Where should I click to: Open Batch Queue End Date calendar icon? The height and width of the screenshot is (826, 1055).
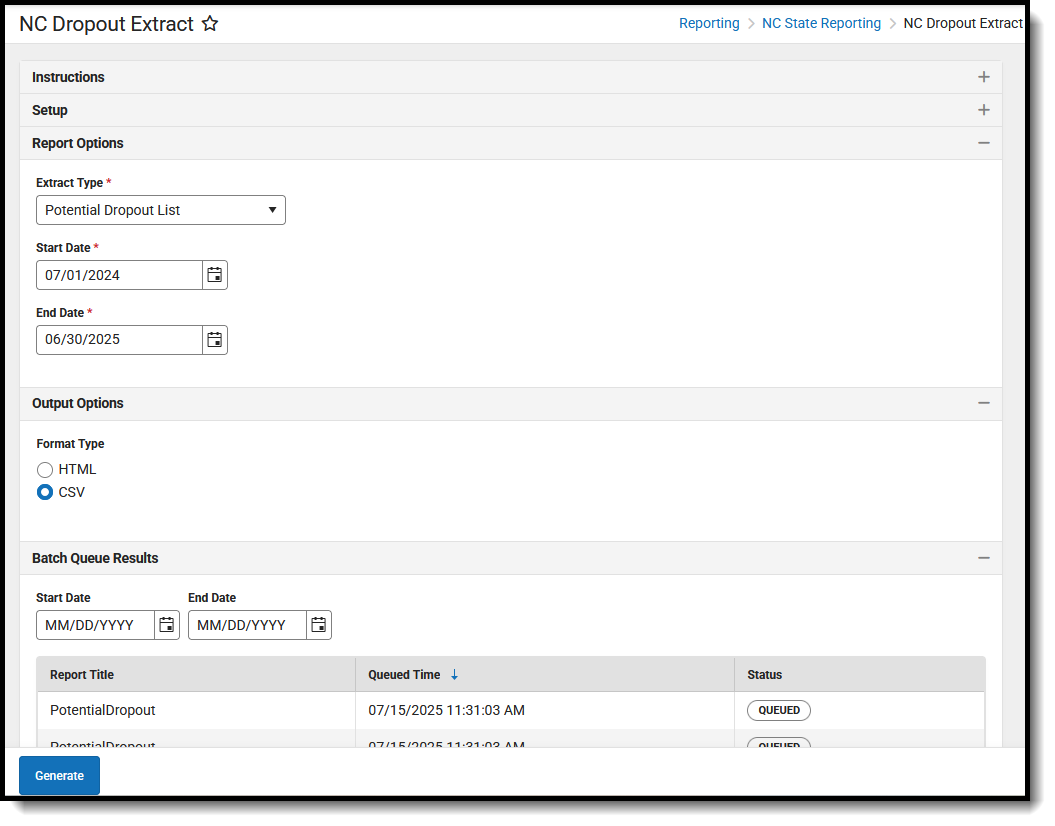[319, 626]
